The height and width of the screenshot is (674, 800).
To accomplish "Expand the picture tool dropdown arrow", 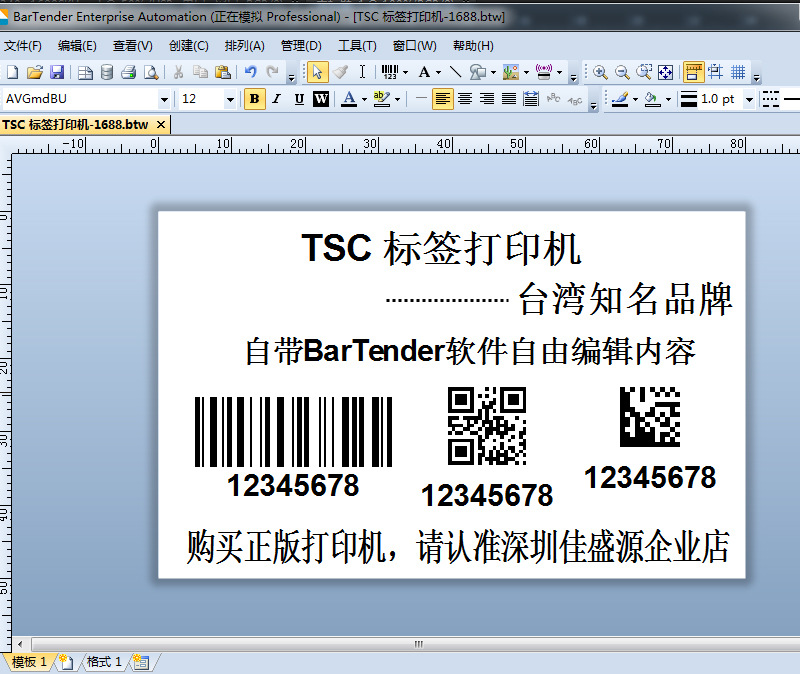I will click(x=526, y=72).
